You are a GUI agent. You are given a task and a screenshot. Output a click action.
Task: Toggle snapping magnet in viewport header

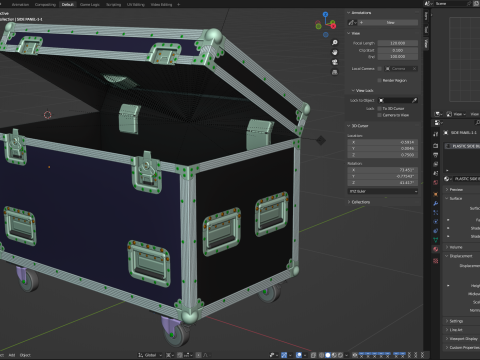pos(180,355)
